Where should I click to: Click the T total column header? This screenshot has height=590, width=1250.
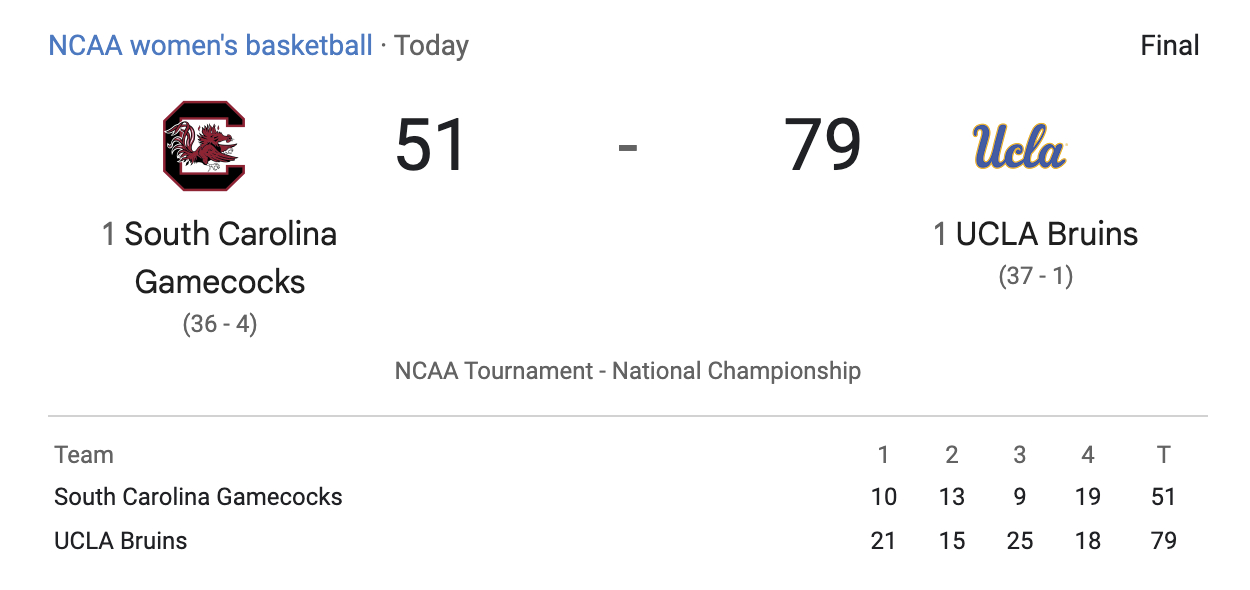1163,455
